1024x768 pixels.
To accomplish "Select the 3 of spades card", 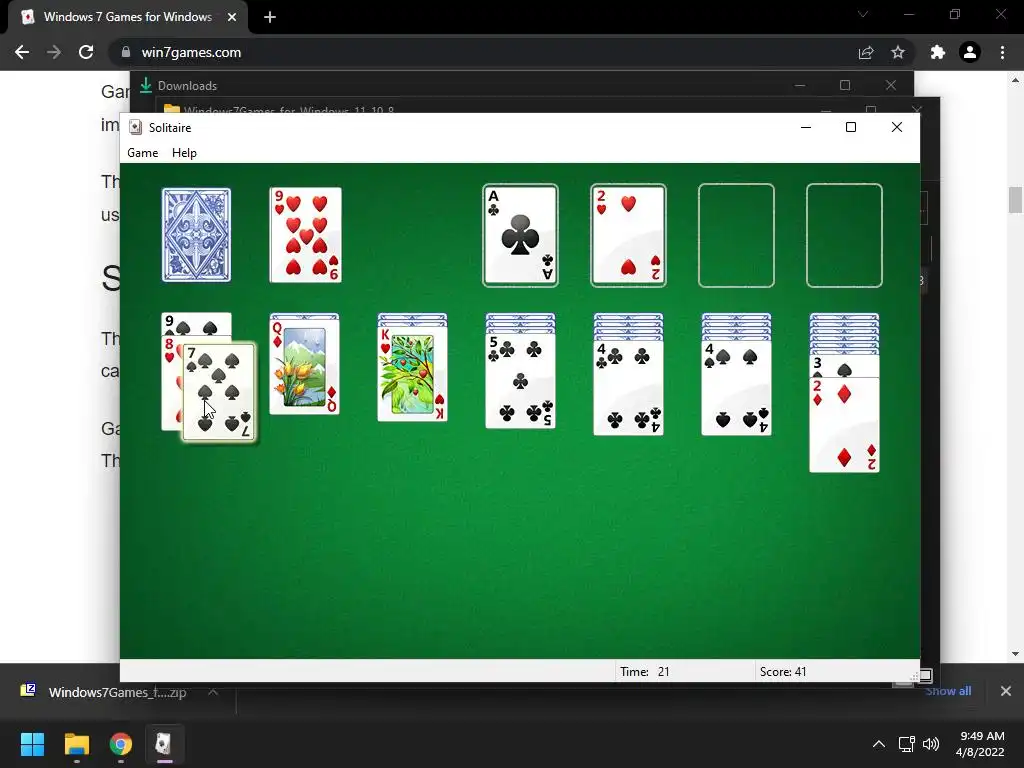I will pyautogui.click(x=844, y=366).
